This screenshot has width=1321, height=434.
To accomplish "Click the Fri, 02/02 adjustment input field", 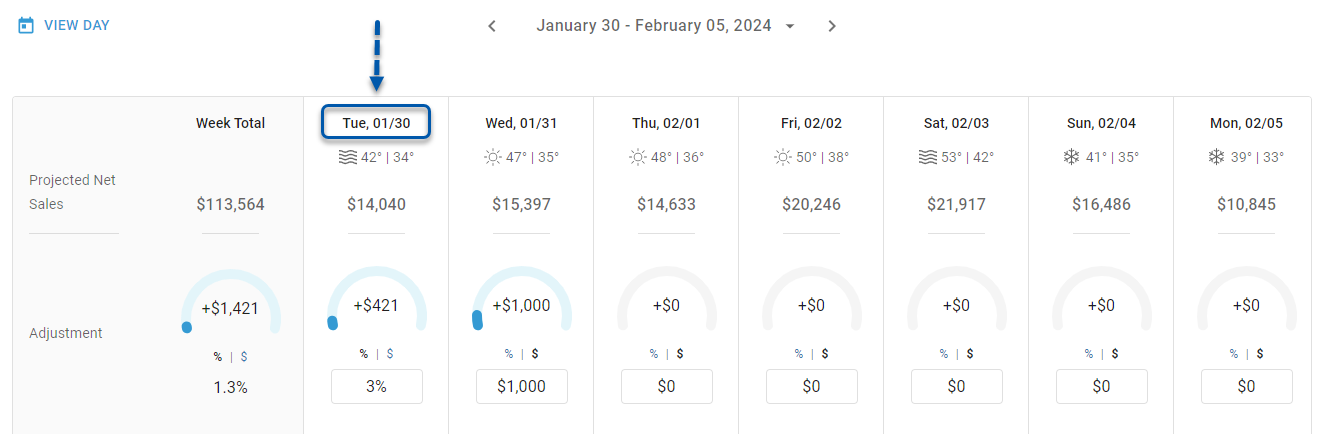I will pos(811,386).
